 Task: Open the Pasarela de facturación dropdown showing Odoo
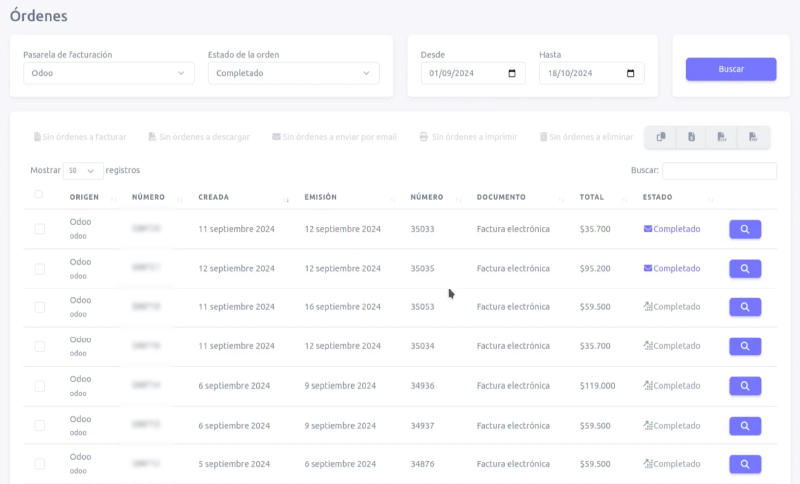click(x=109, y=73)
